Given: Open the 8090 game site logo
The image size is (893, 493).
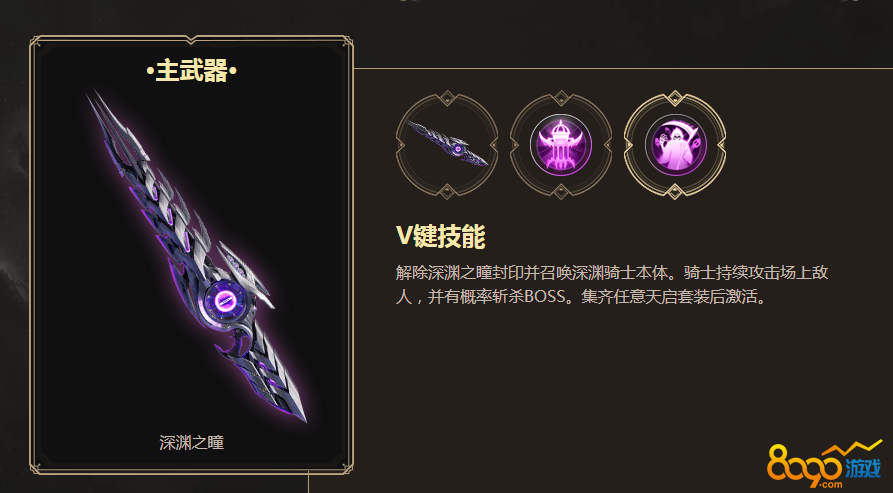Looking at the screenshot, I should [824, 463].
